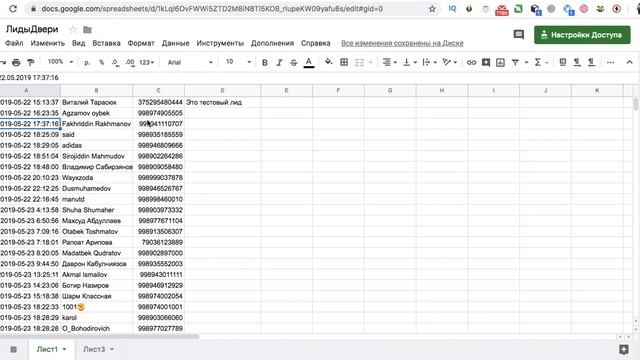Click cell 'Это тестовый лид'
Viewport: 640px width, 360px height.
click(x=222, y=102)
